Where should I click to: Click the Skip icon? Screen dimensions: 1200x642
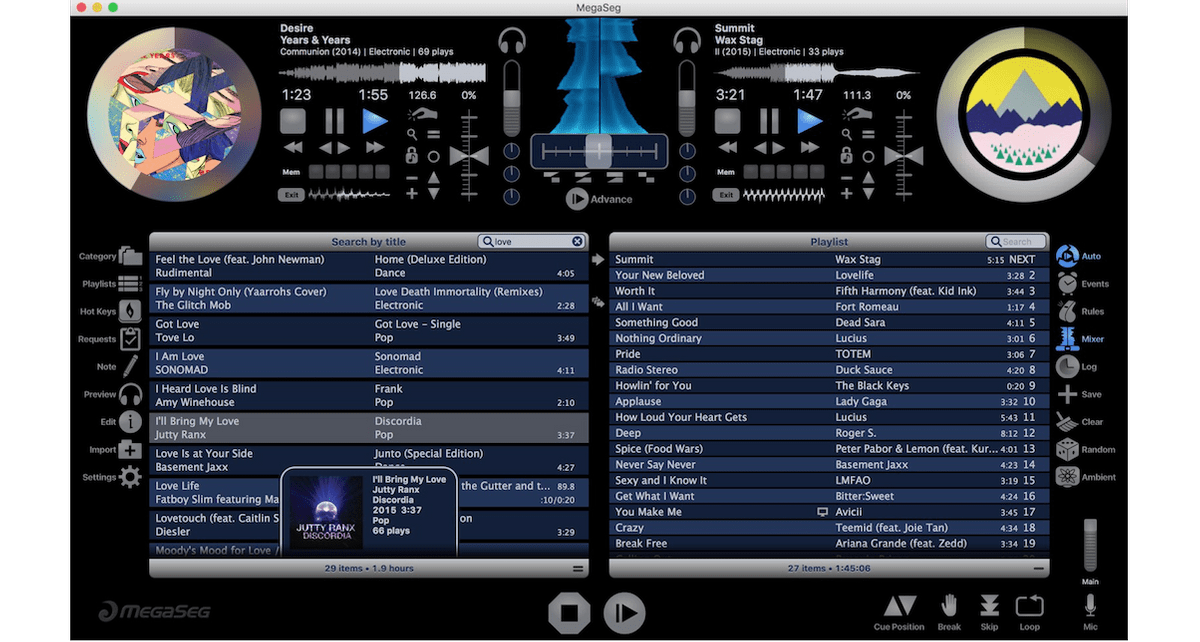pos(989,605)
